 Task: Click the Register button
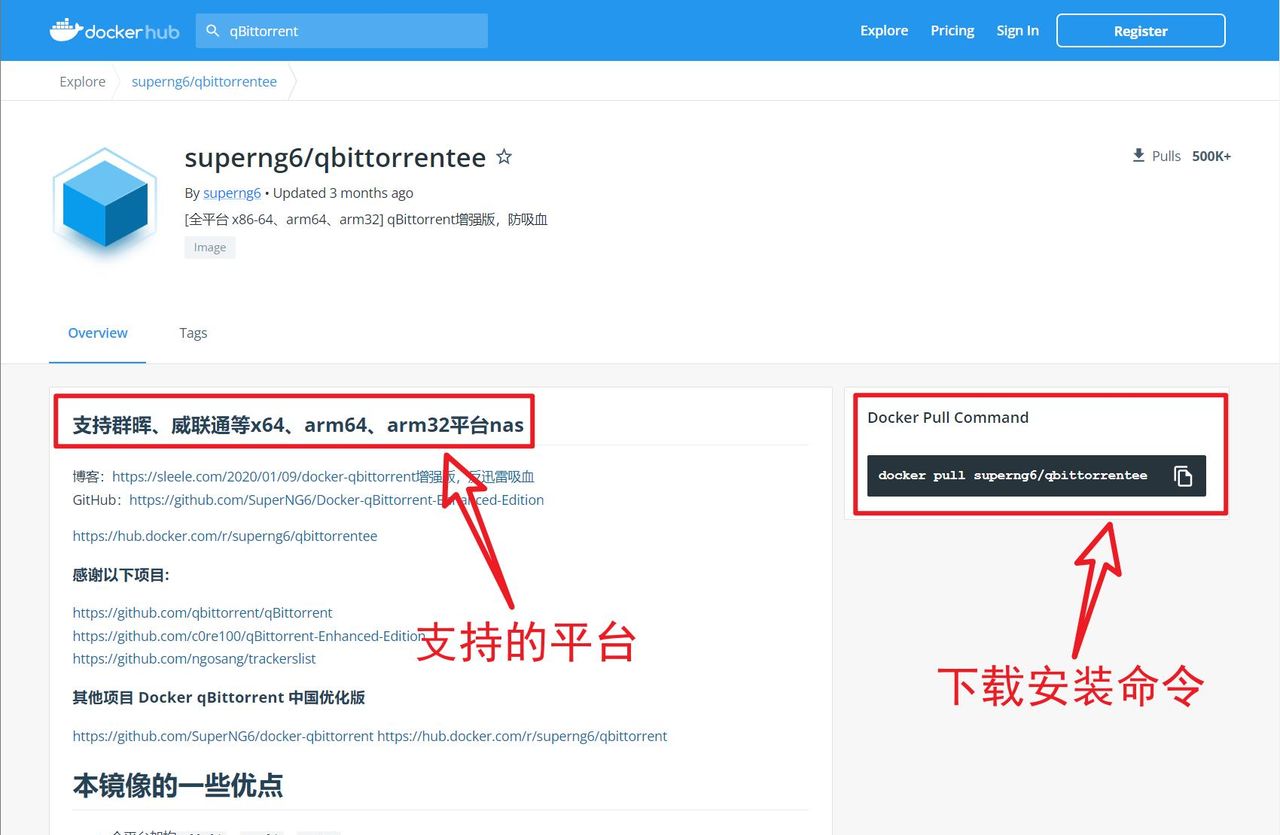[x=1141, y=31]
